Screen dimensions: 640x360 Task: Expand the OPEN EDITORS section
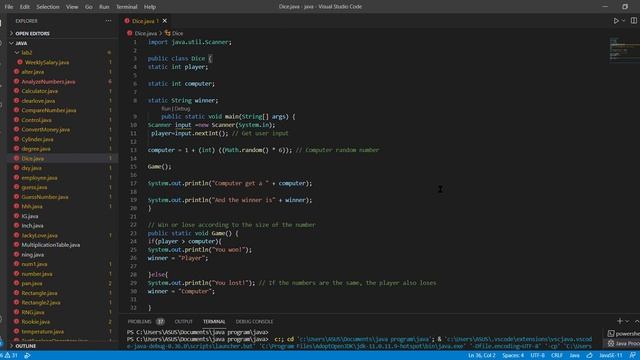[63, 33]
